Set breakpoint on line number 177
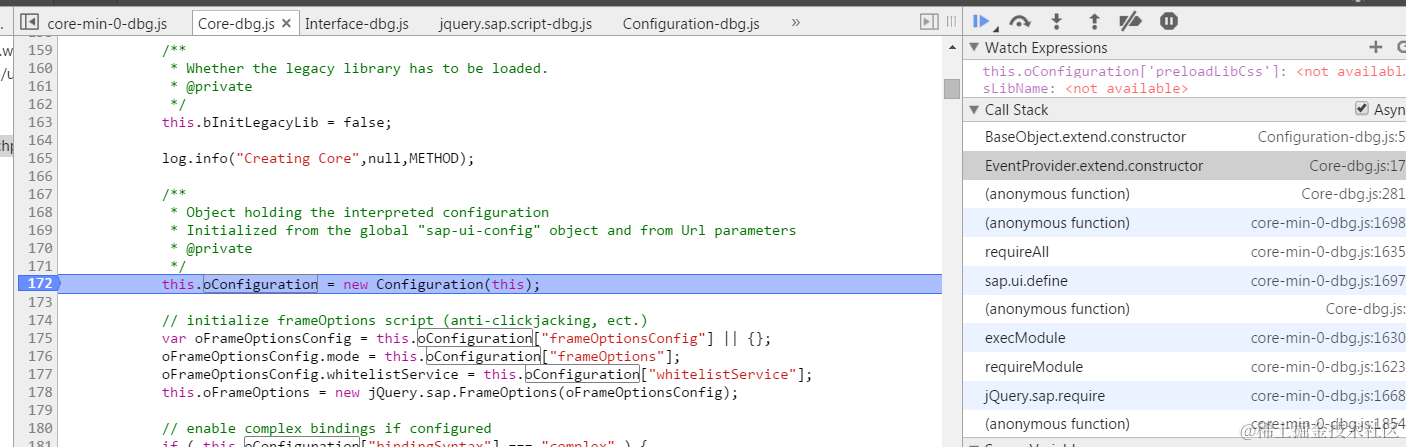The image size is (1406, 447). coord(39,374)
